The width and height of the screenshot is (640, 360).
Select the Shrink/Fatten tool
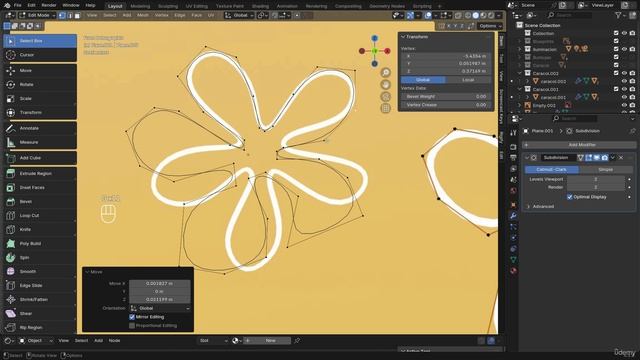[x=40, y=300]
